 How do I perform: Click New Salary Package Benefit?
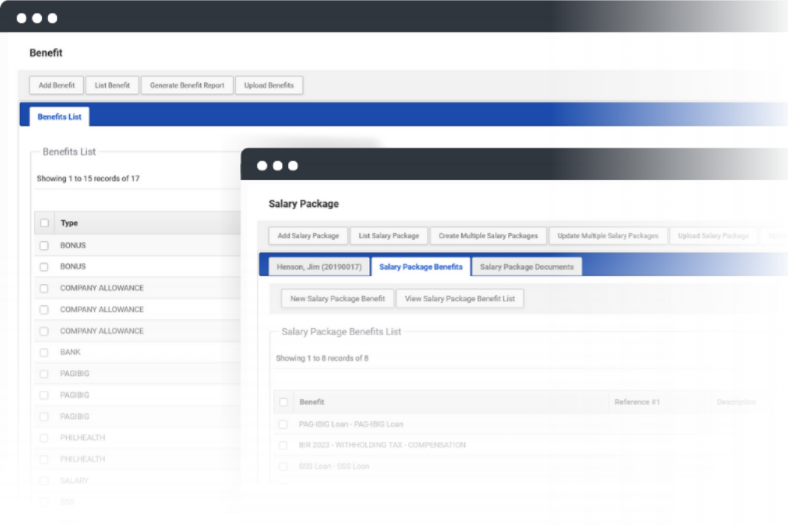click(x=337, y=299)
